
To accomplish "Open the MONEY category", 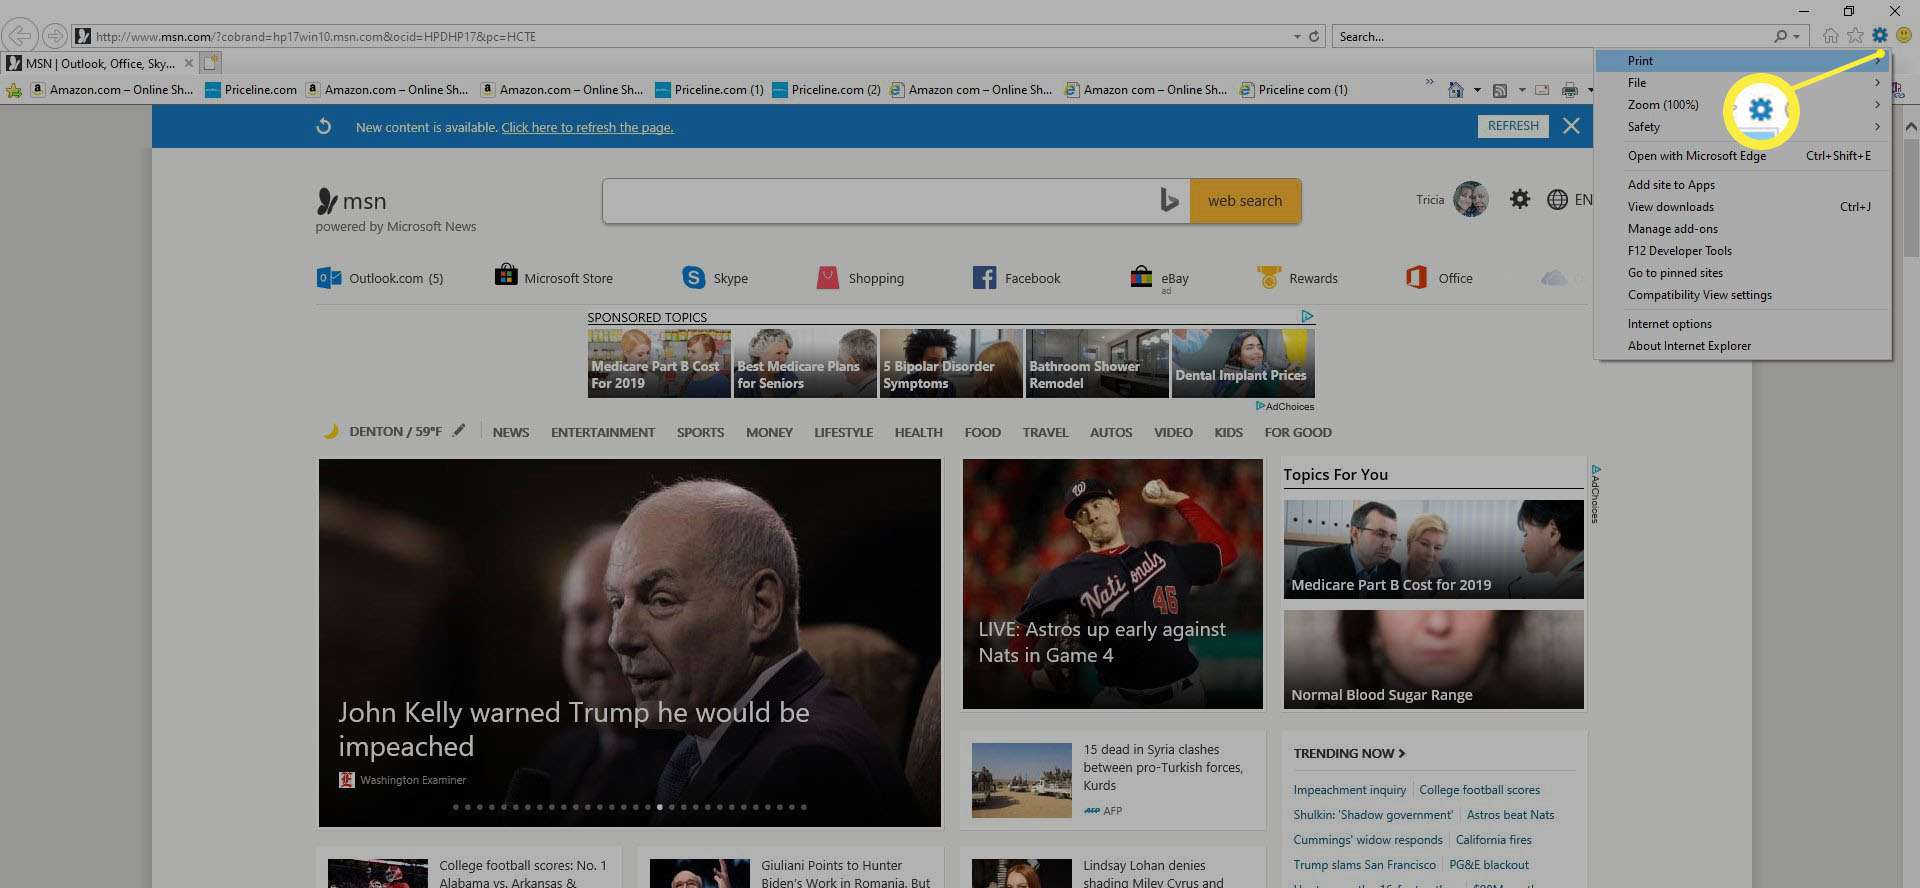I will pos(769,432).
